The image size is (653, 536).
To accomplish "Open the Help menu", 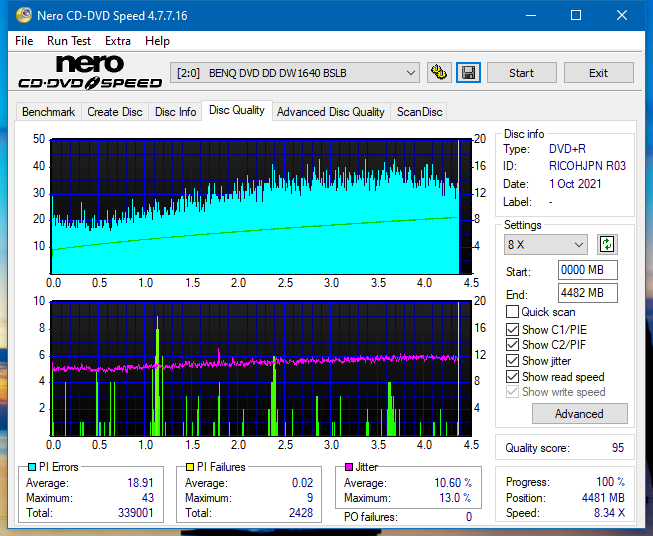I will tap(157, 41).
